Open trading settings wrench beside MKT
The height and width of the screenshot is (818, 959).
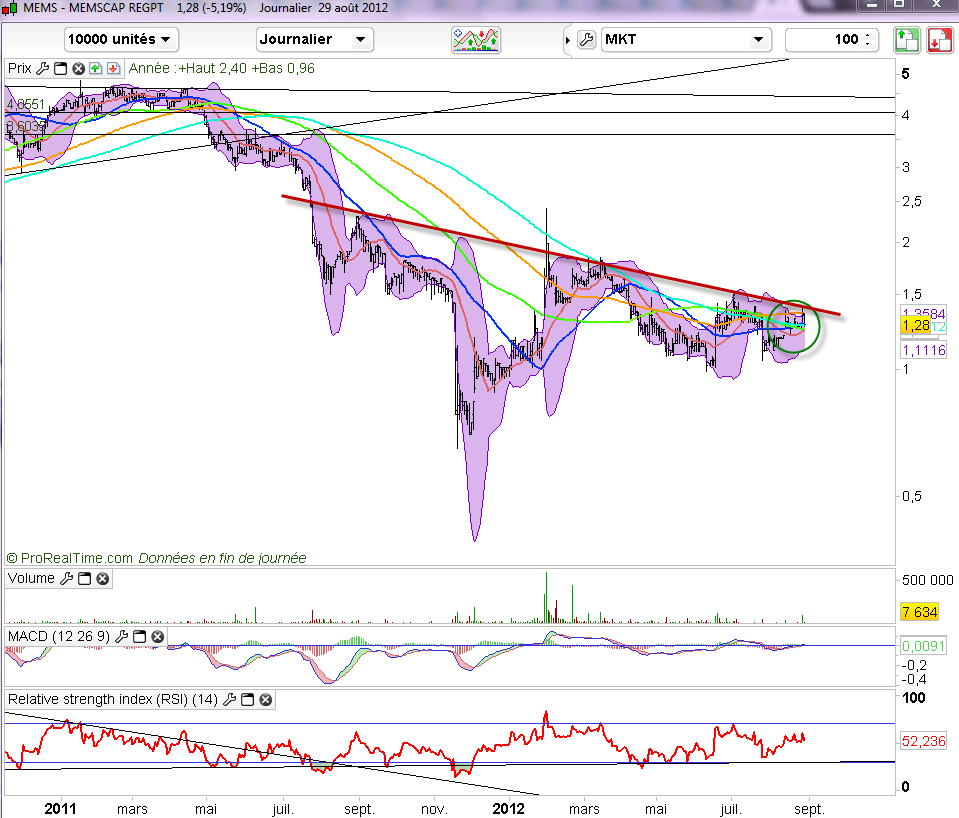[x=586, y=40]
